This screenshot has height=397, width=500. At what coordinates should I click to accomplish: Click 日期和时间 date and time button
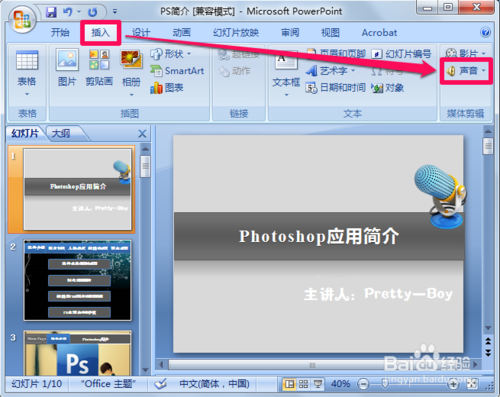(x=336, y=88)
